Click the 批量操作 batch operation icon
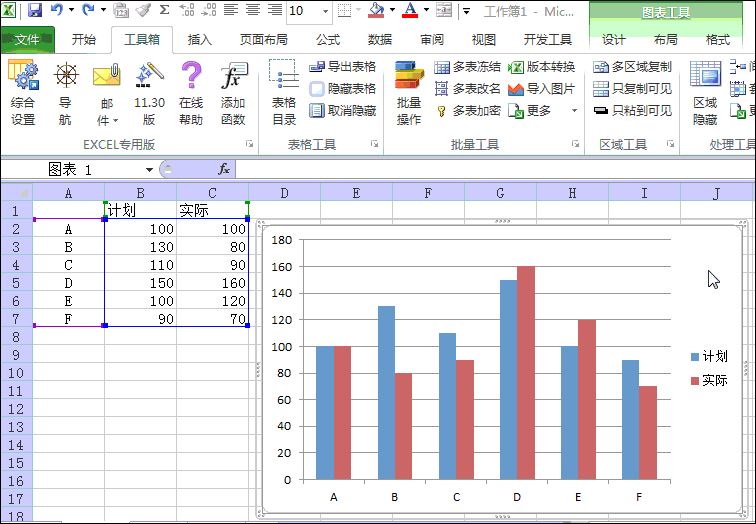Image resolution: width=756 pixels, height=524 pixels. coord(408,92)
